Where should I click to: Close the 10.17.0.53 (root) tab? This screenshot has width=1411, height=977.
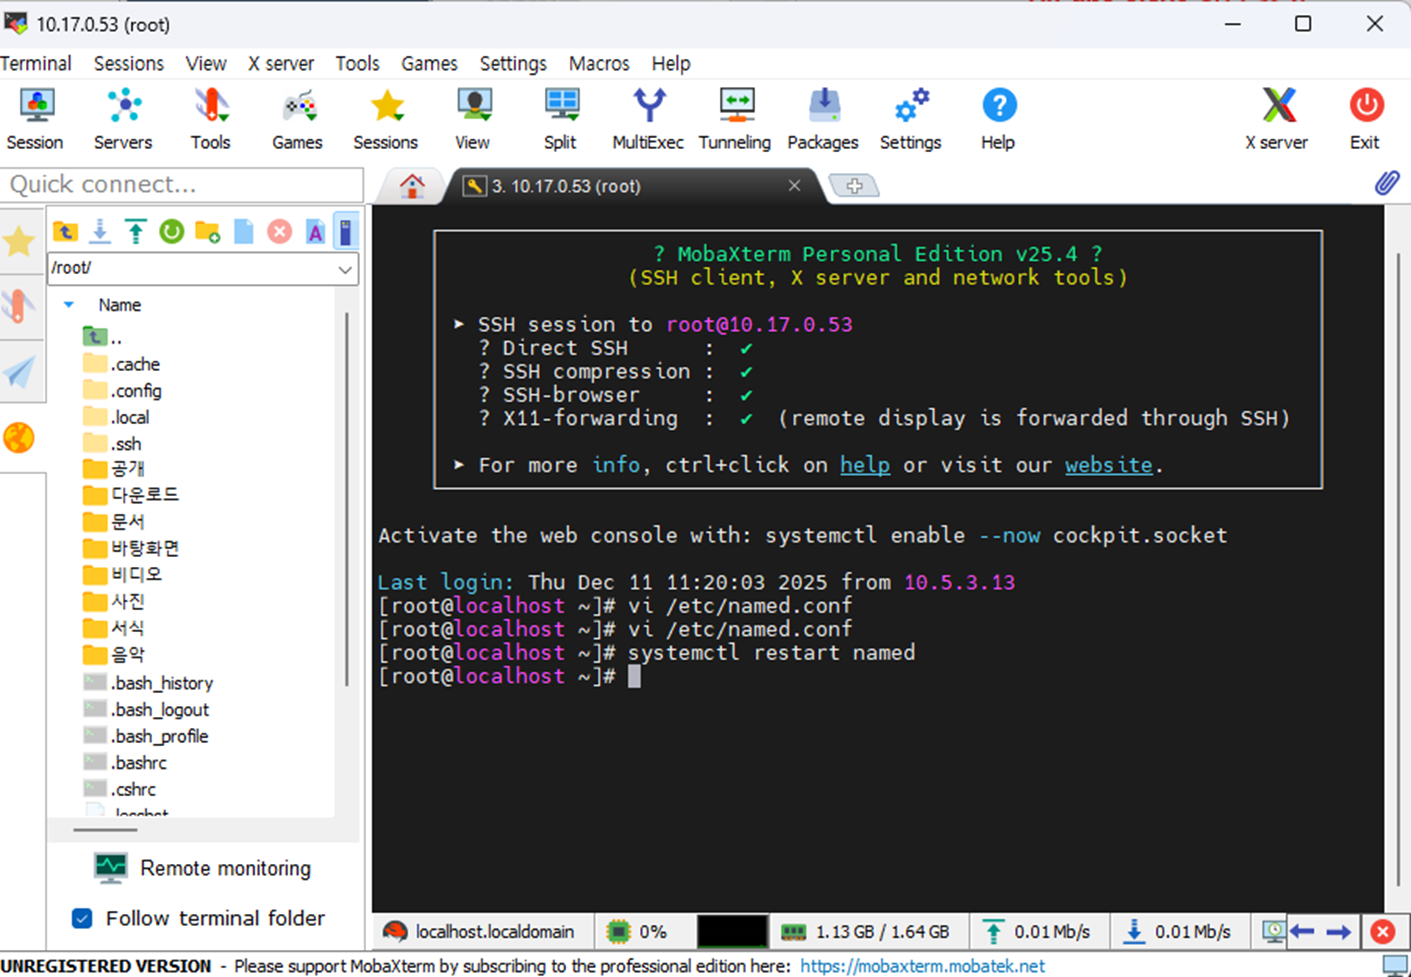794,186
